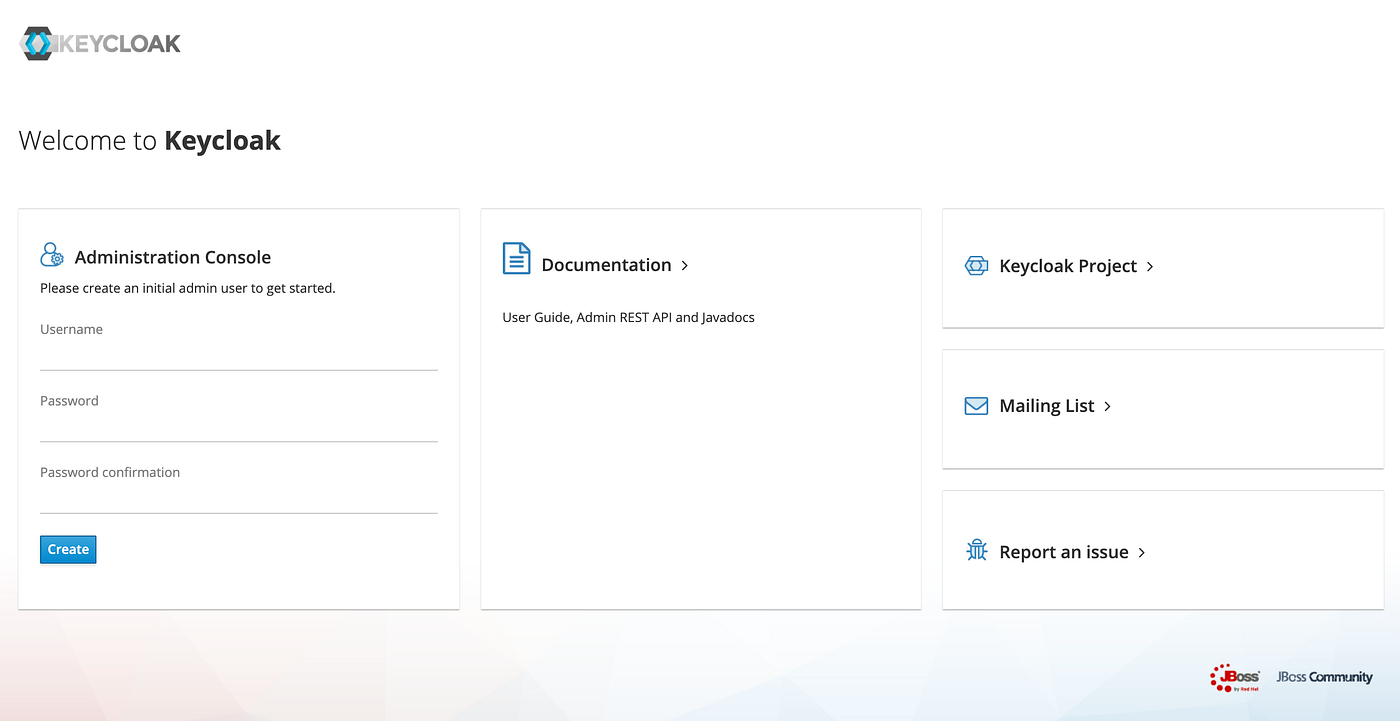Viewport: 1400px width, 721px height.
Task: Click the chevron next to Documentation
Action: 685,265
